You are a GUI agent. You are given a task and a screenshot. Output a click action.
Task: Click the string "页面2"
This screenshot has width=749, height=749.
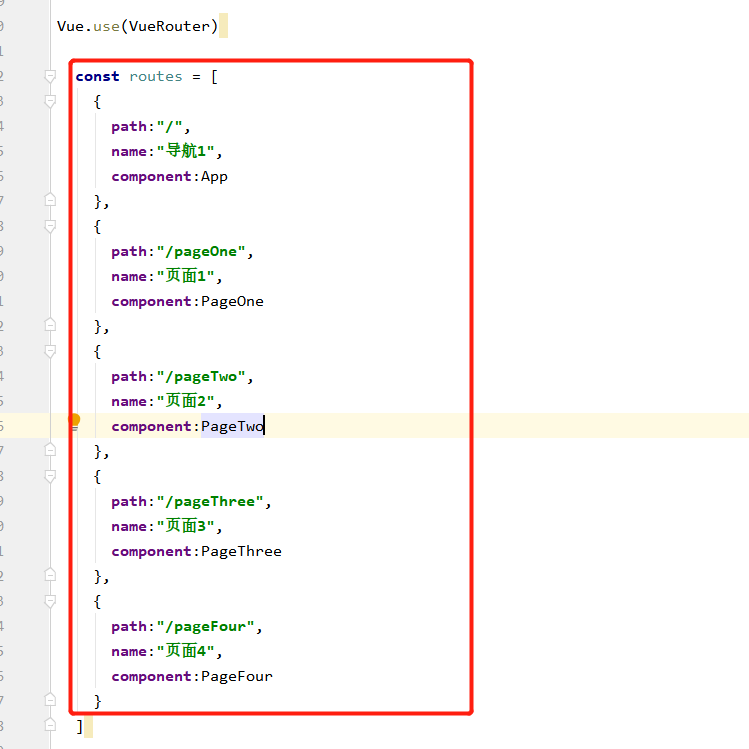click(x=185, y=401)
